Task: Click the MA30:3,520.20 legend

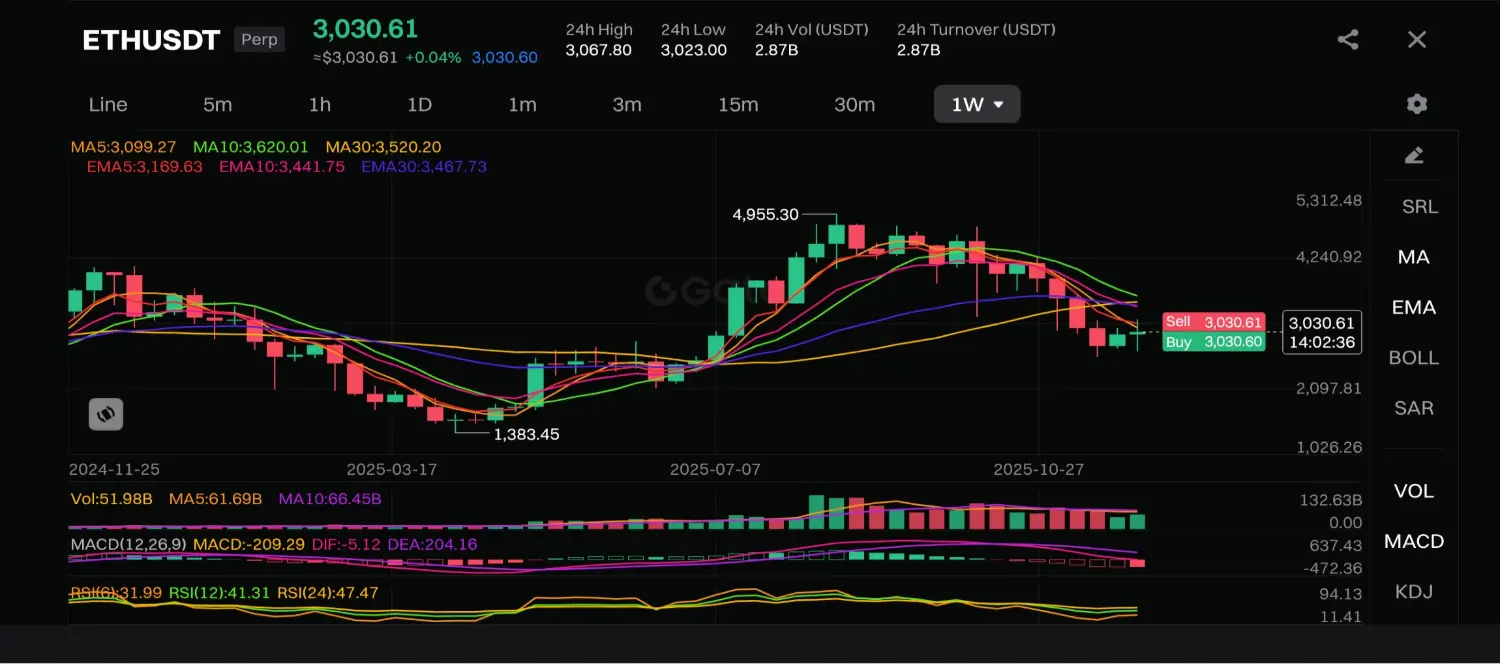Action: coord(383,147)
